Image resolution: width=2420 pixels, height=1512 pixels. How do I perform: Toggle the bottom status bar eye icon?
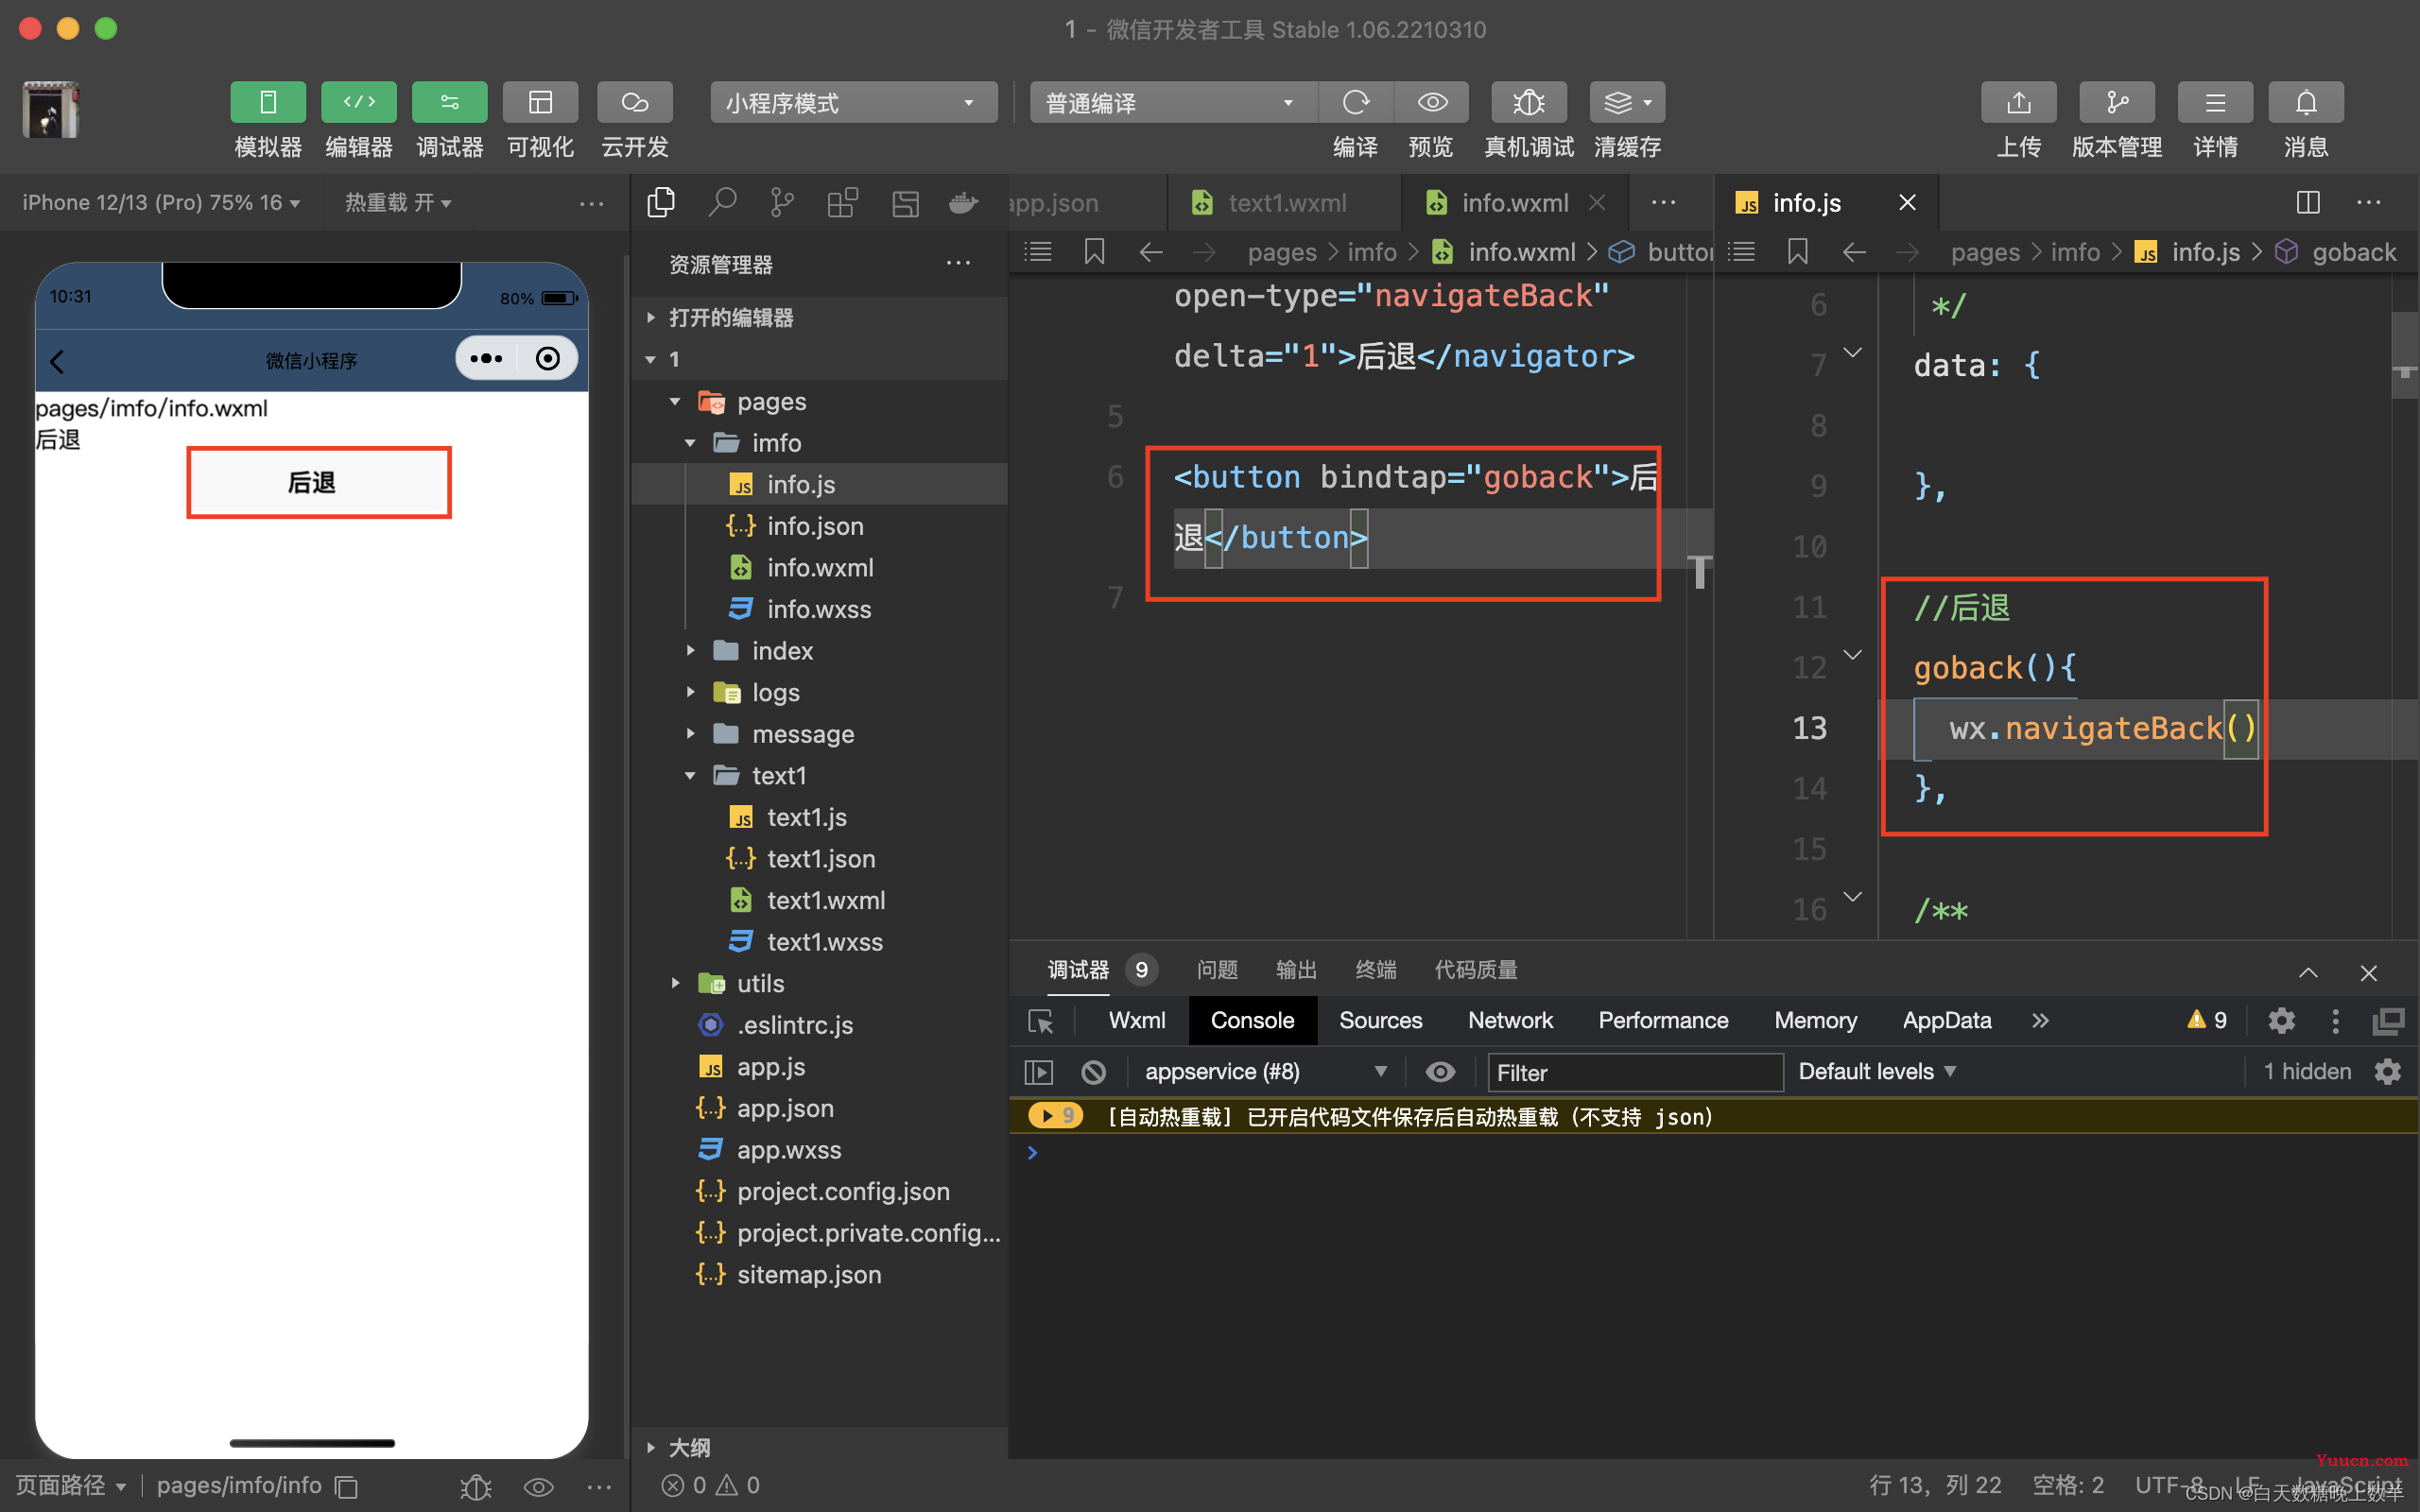539,1487
